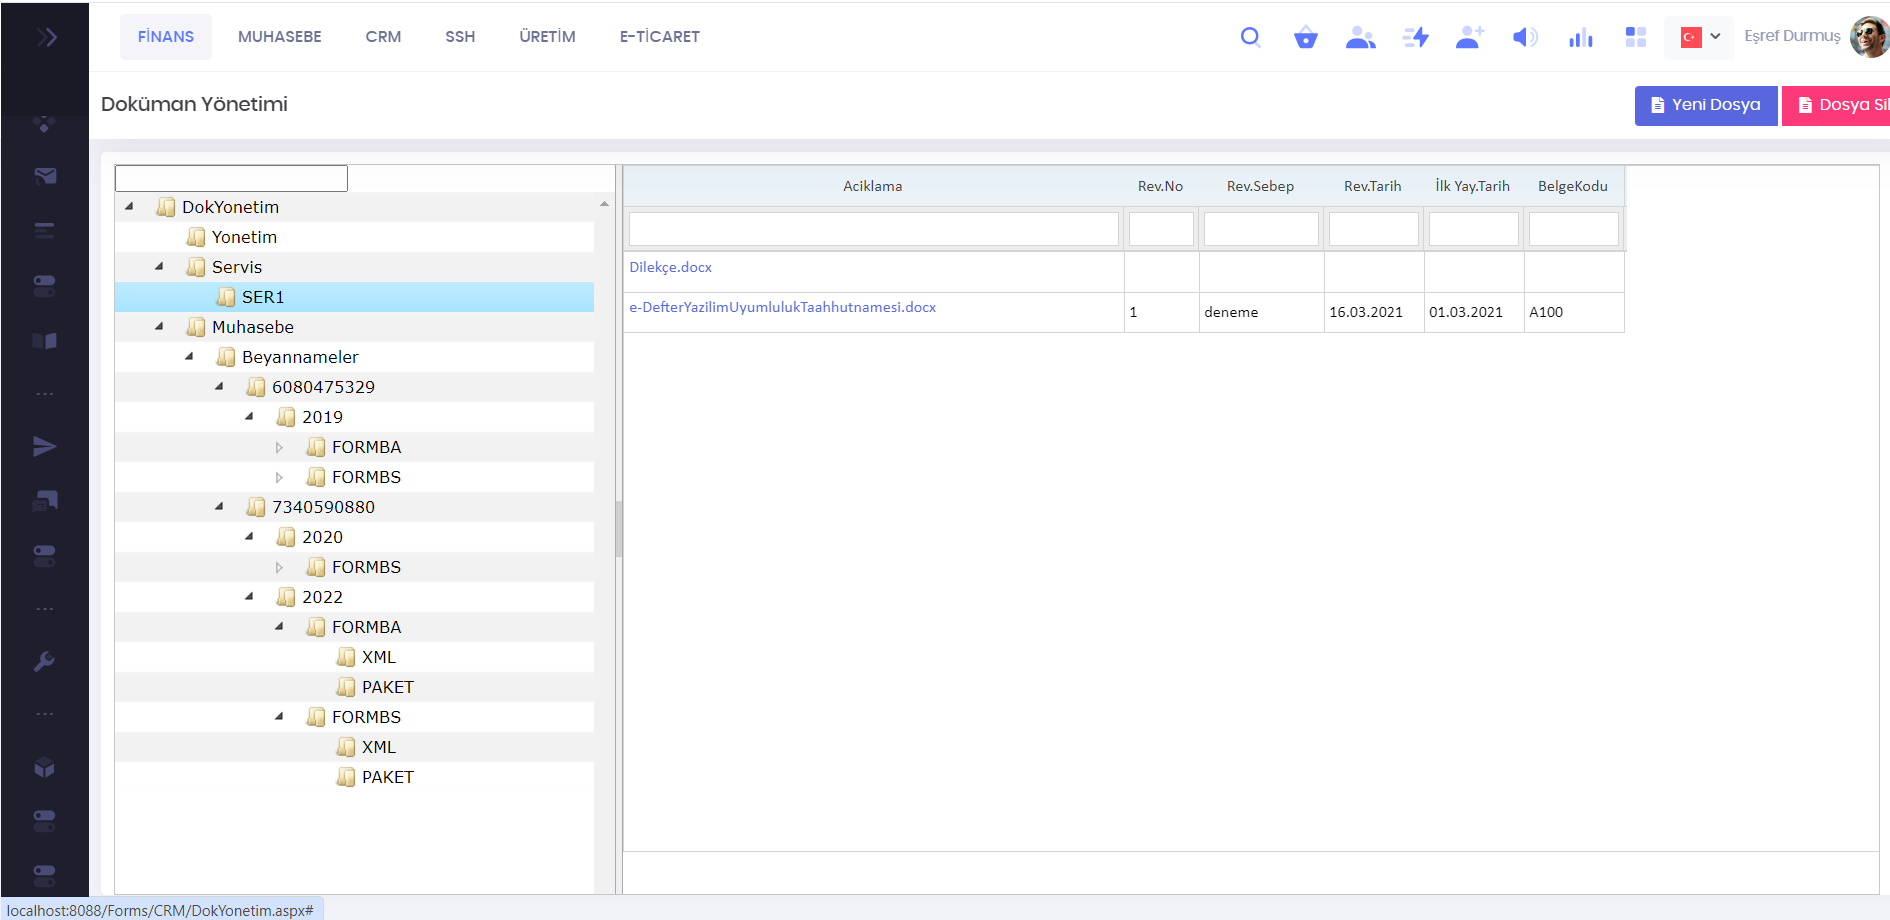Open the Dilekçe.docx file link
Image resolution: width=1890 pixels, height=920 pixels.
pos(670,267)
